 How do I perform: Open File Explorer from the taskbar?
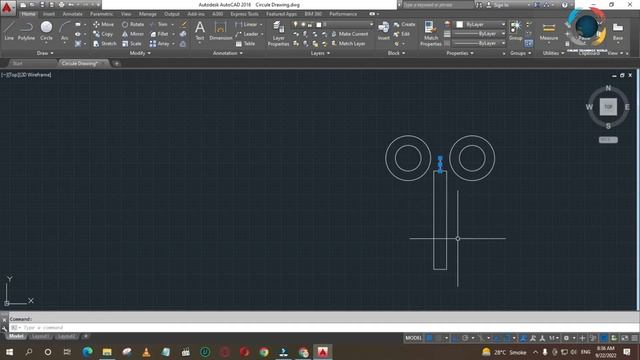click(x=107, y=352)
